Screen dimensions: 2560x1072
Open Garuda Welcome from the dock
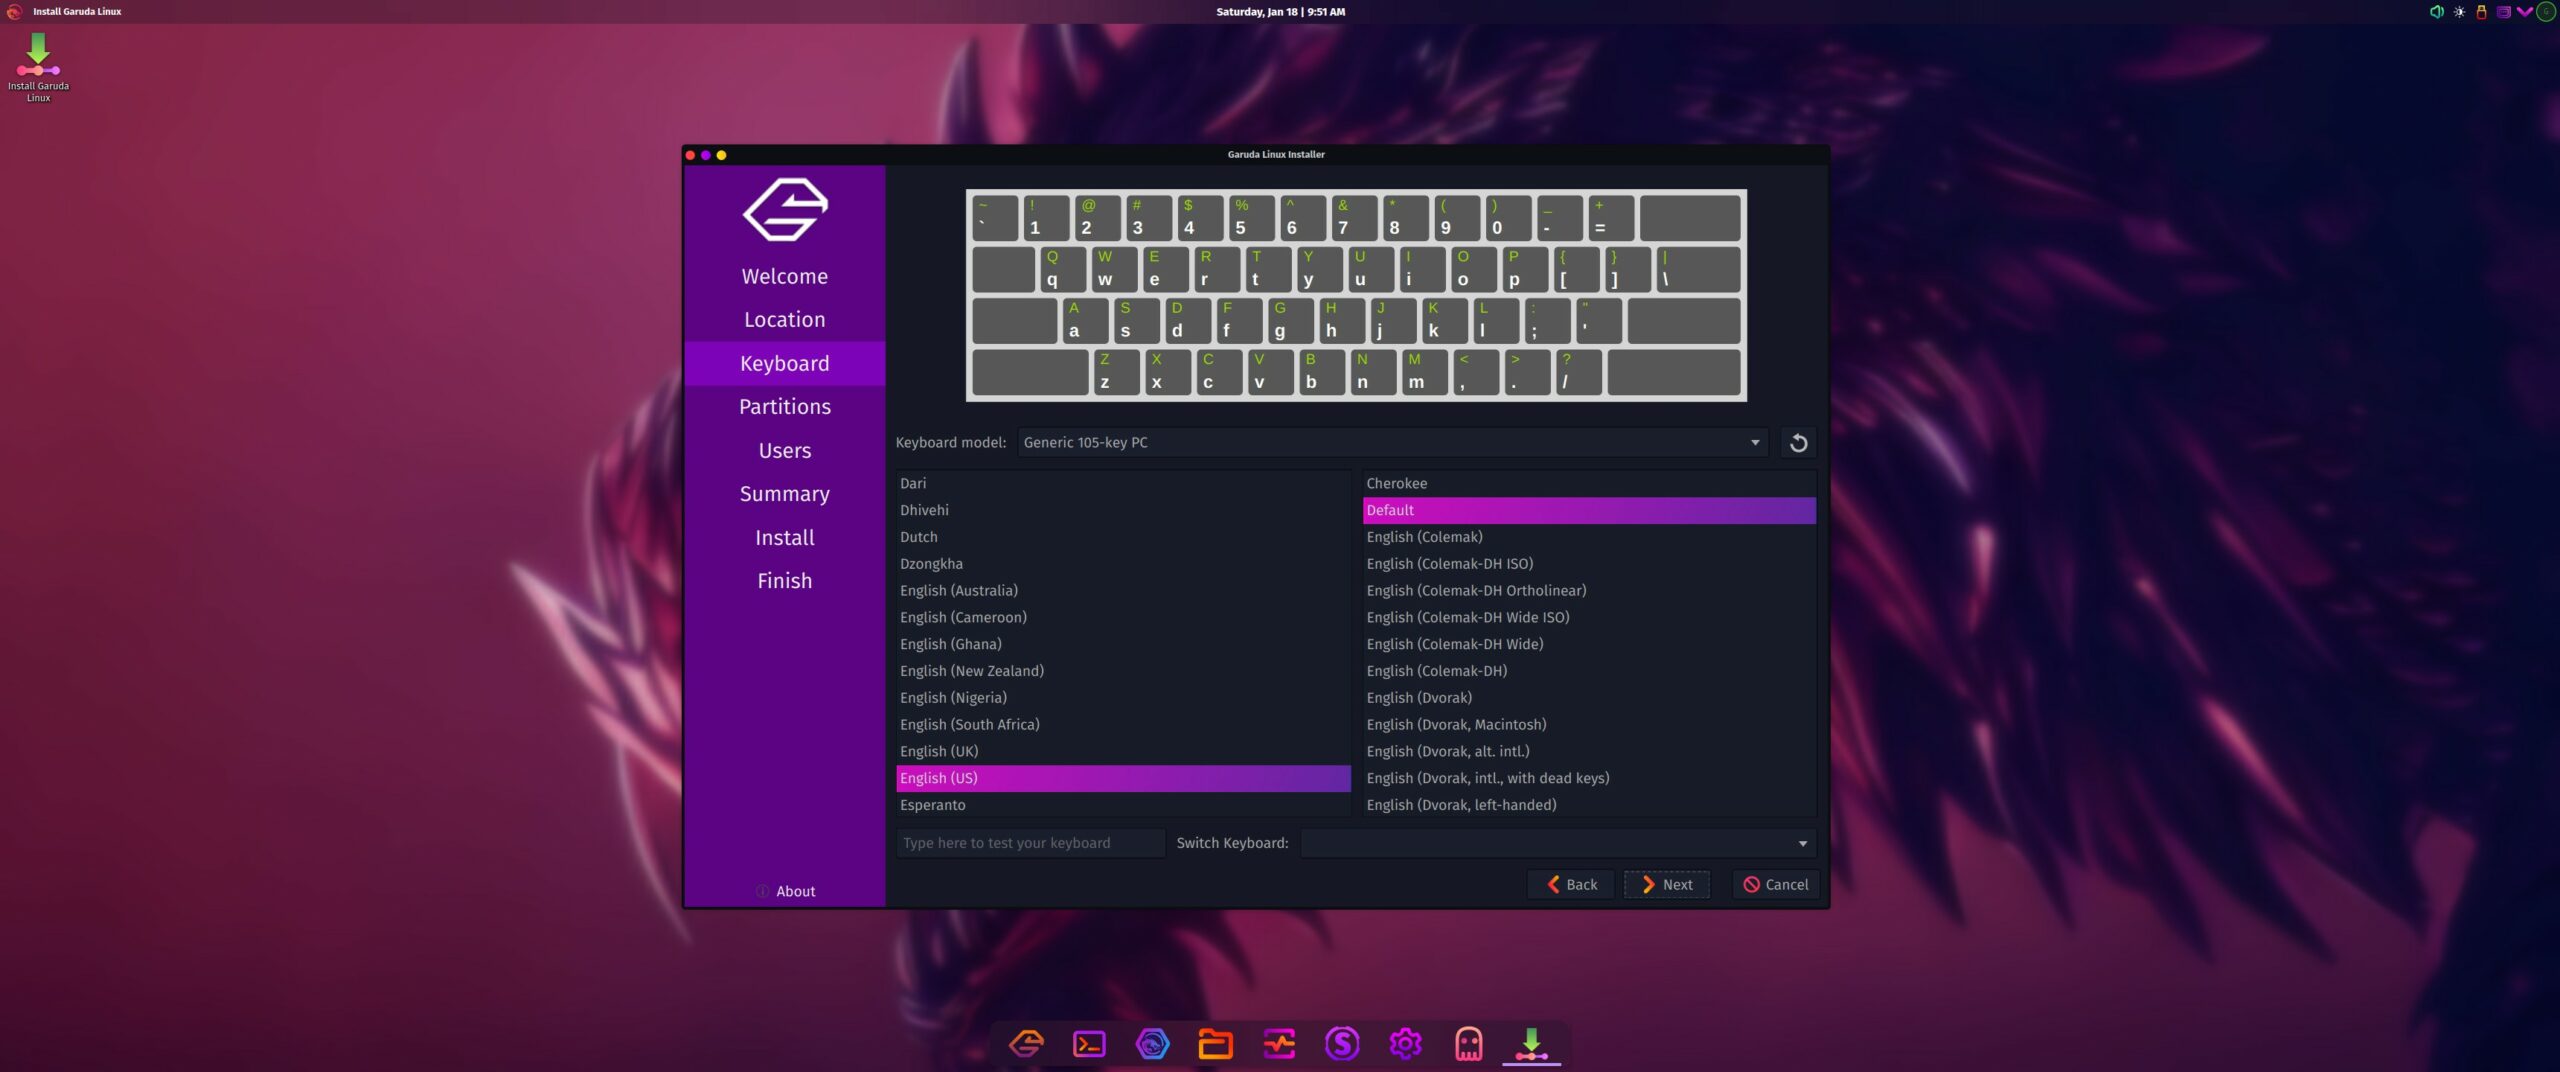coord(1026,1044)
